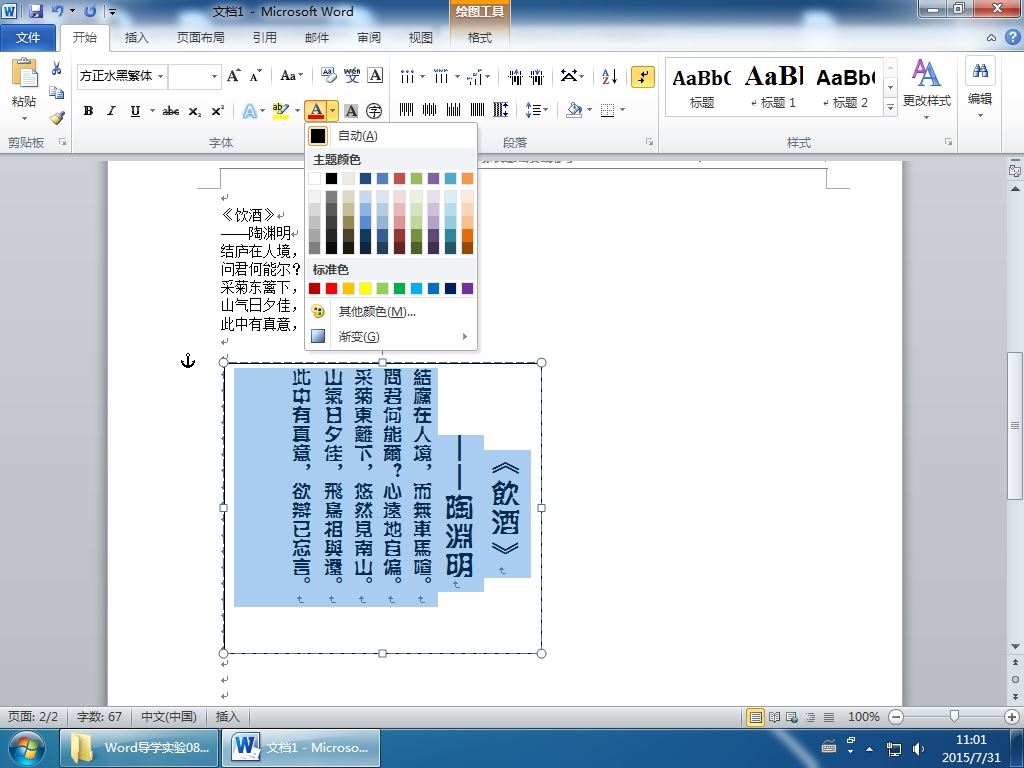Image resolution: width=1024 pixels, height=768 pixels.
Task: Toggle Strikethrough formatting
Action: [x=171, y=111]
